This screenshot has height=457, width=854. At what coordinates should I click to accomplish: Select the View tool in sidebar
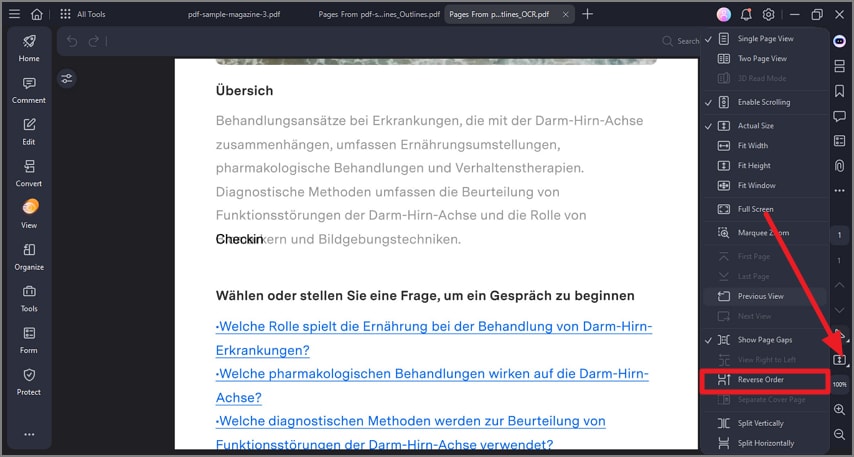coord(29,215)
